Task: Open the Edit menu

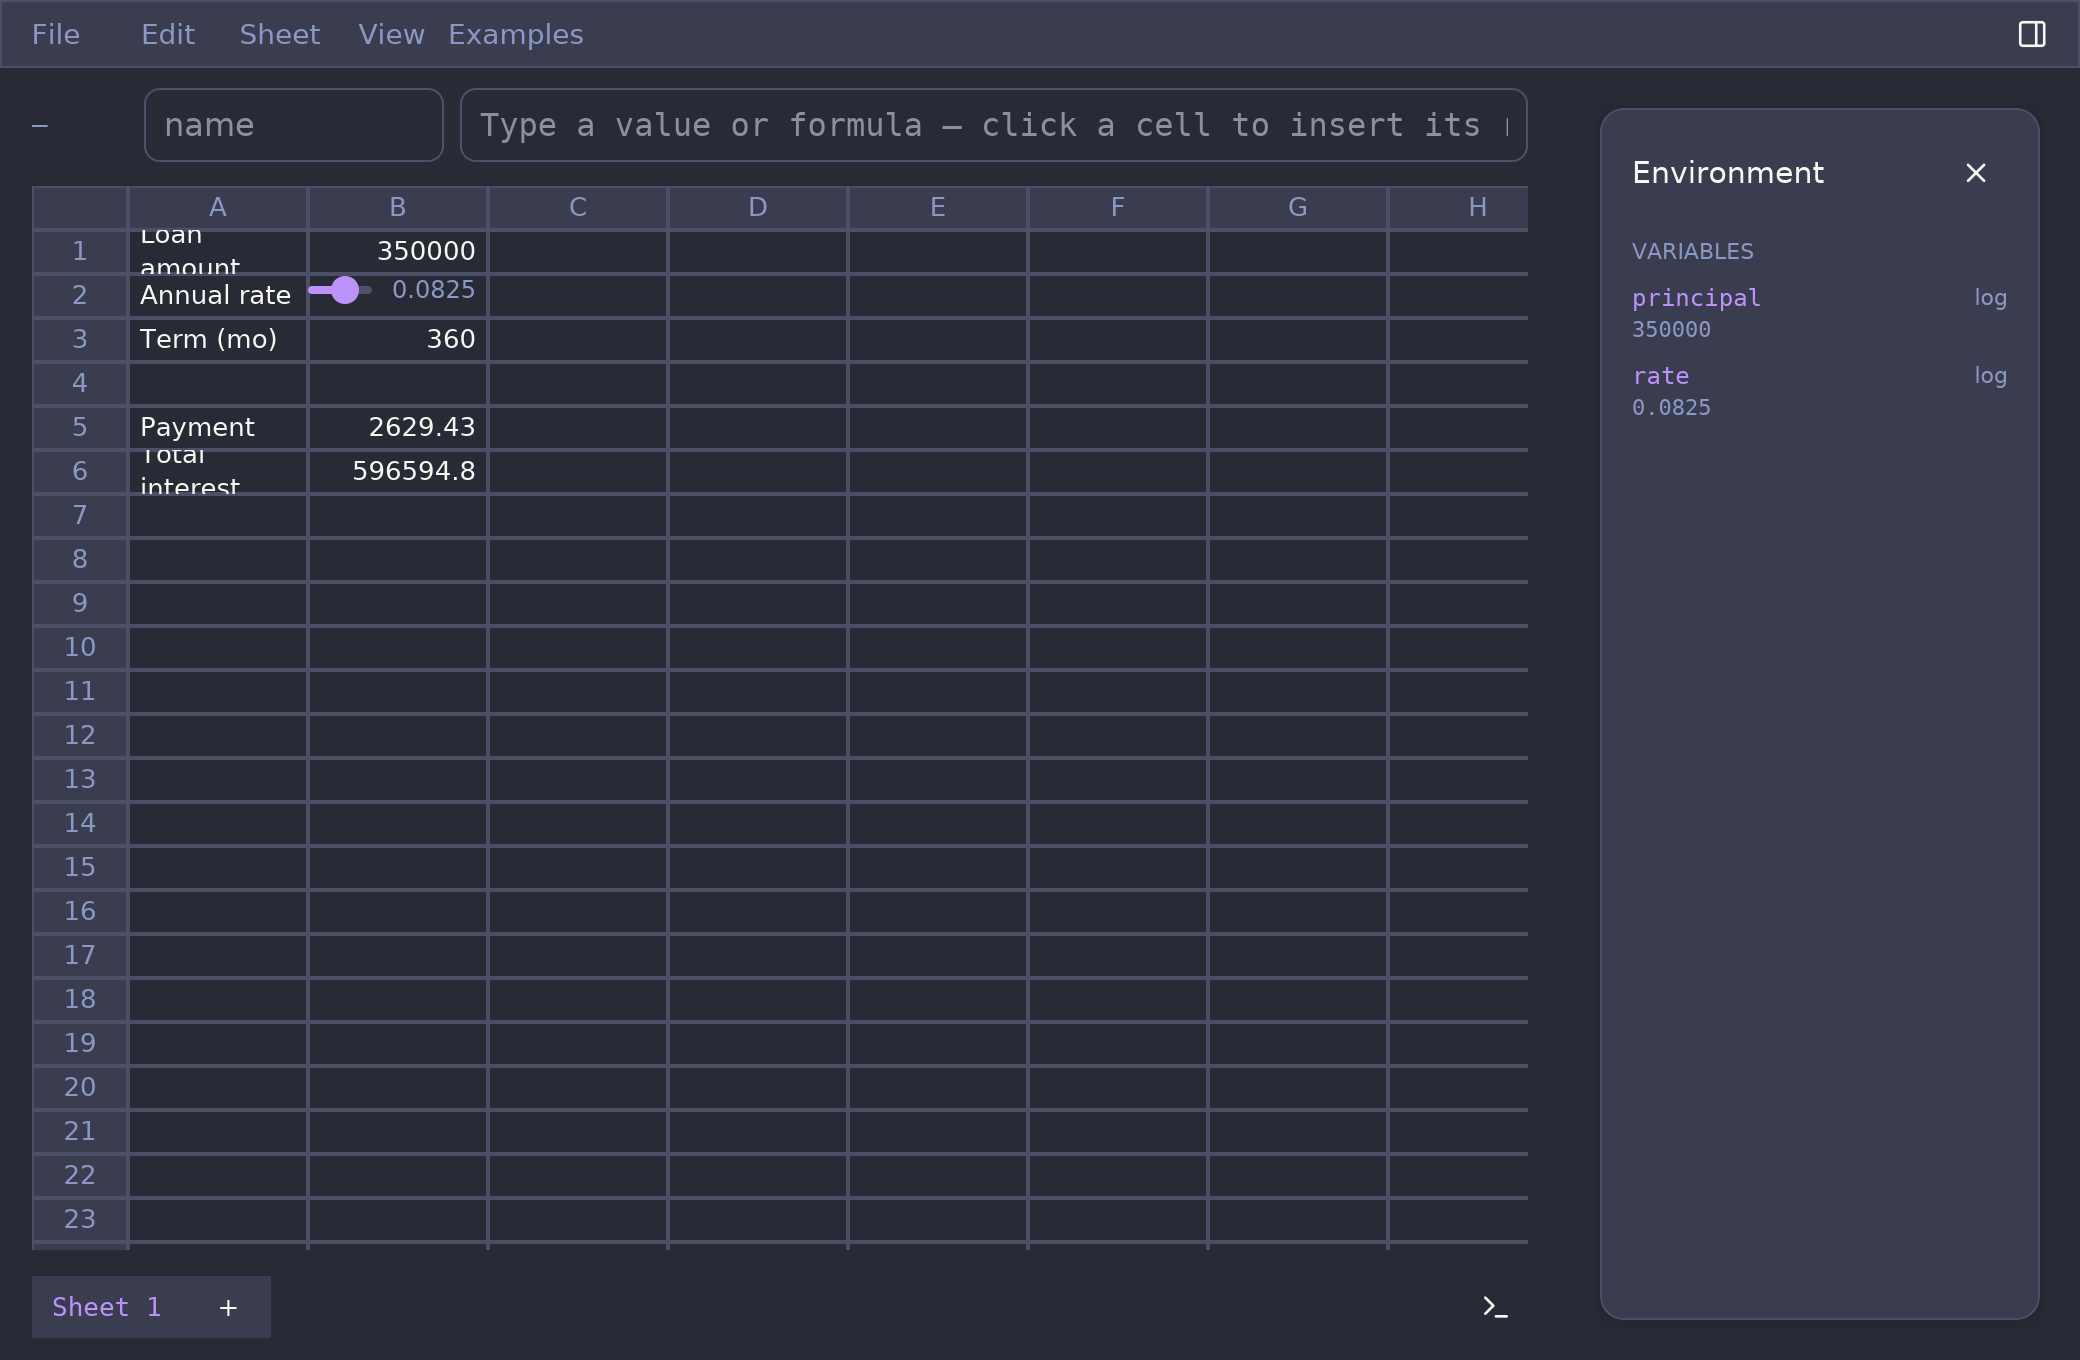Action: point(168,34)
